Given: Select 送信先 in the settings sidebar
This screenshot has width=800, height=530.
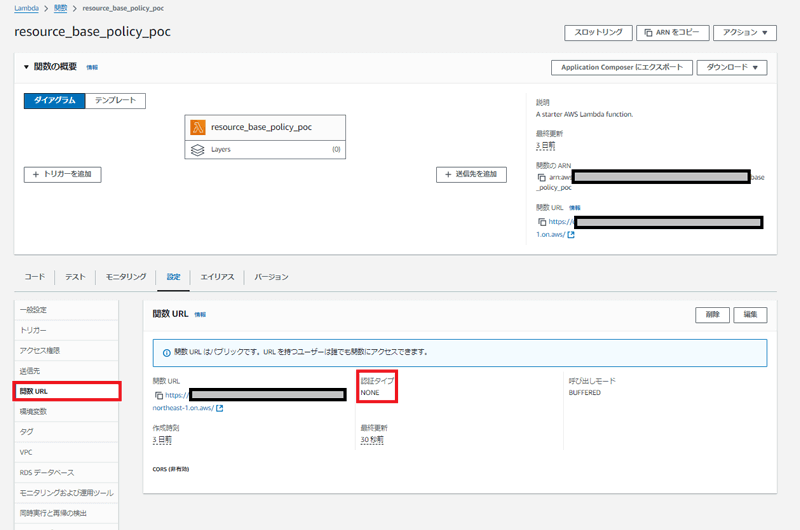Looking at the screenshot, I should [66, 371].
